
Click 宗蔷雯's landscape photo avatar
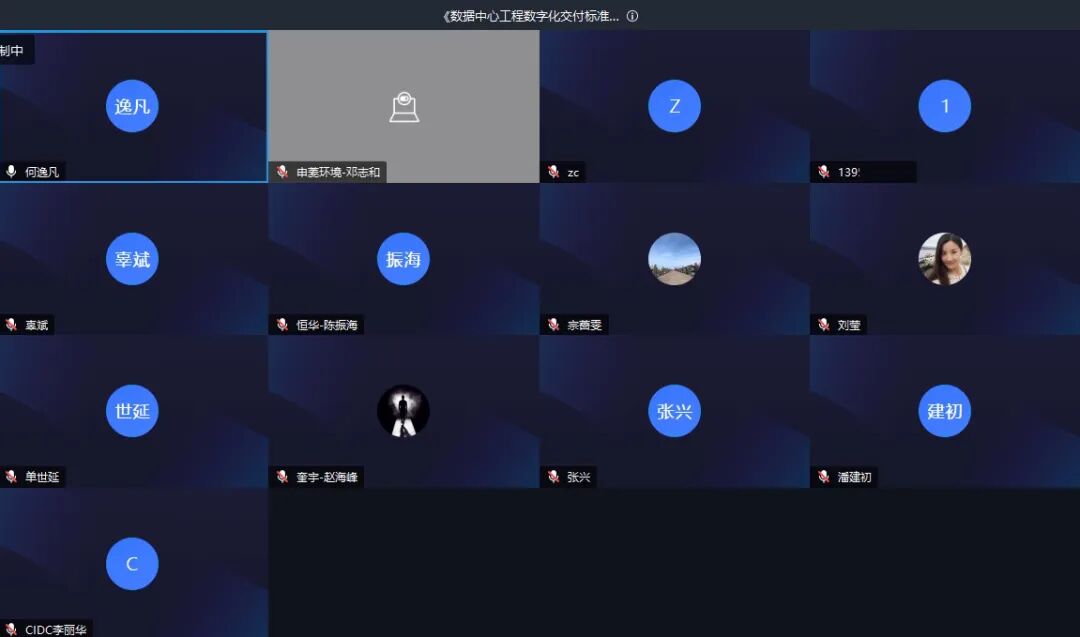(674, 259)
